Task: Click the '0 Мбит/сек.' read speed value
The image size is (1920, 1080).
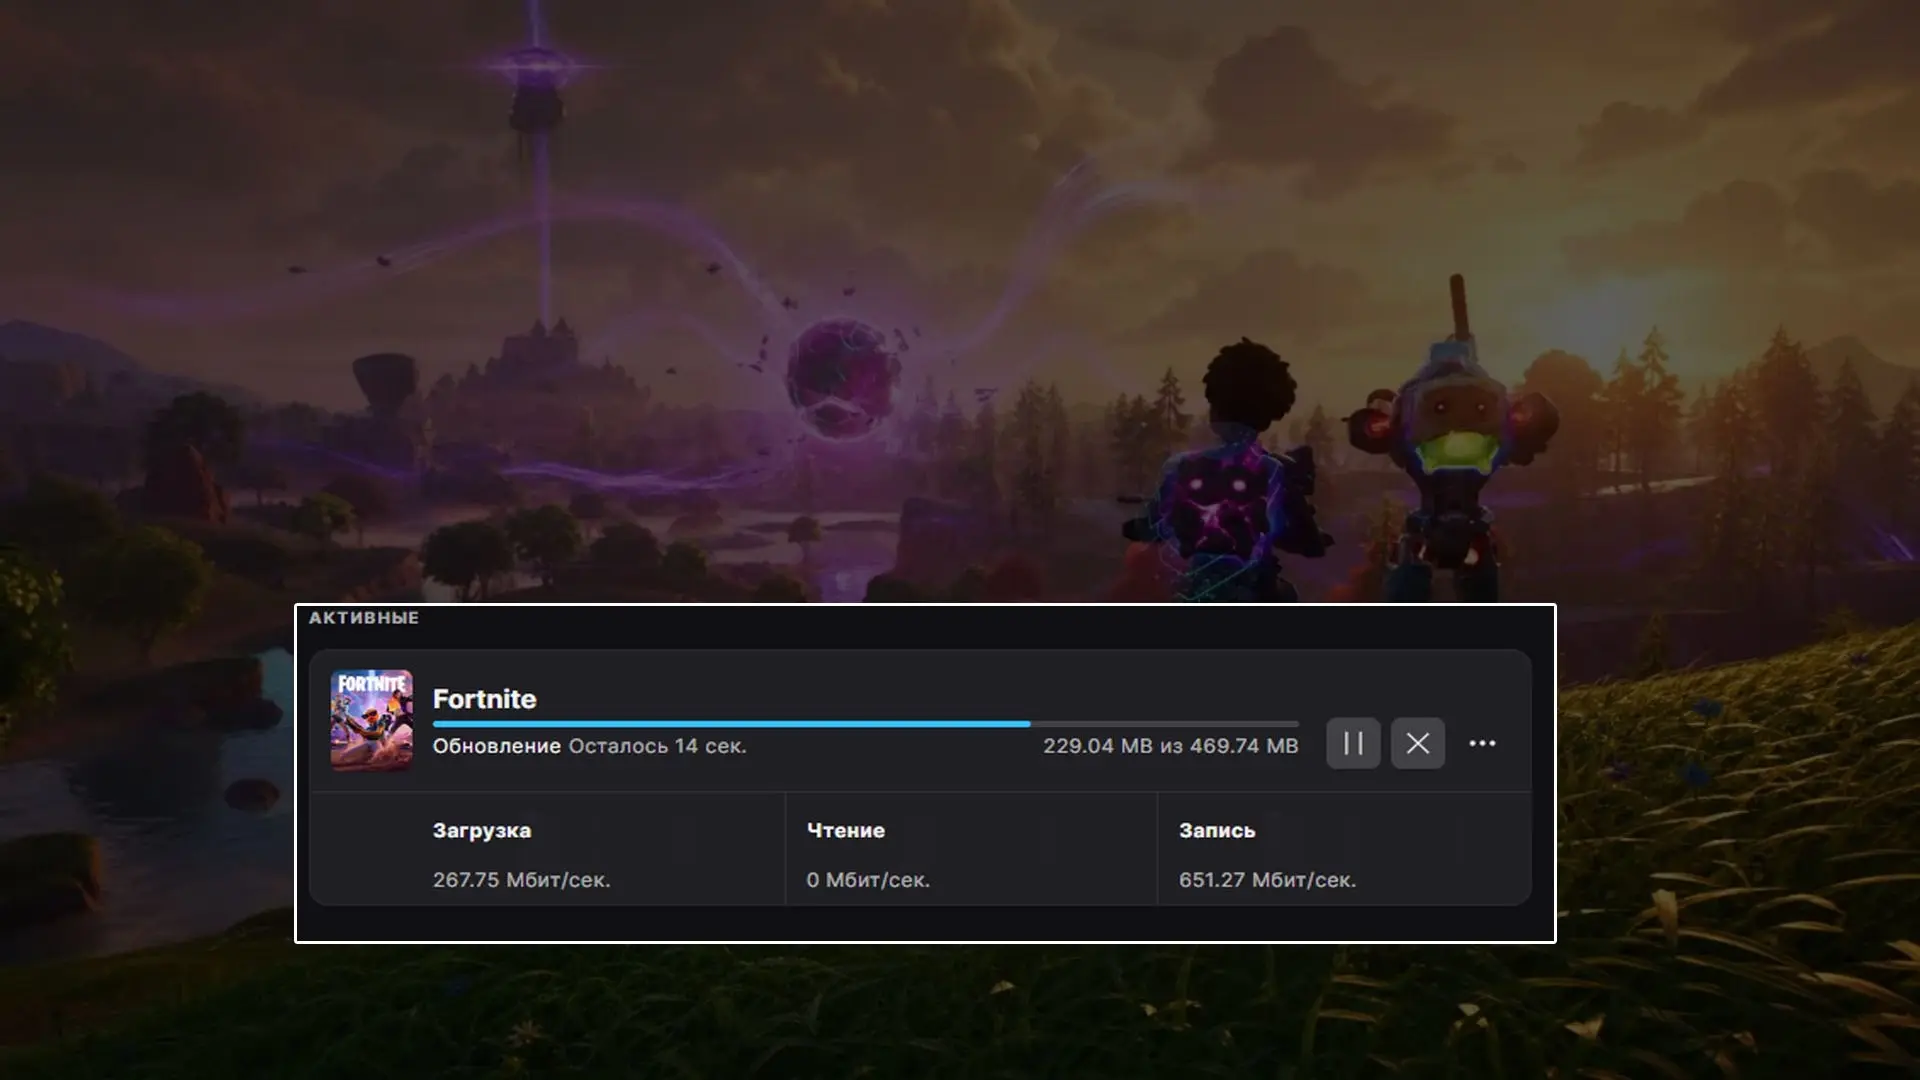Action: (x=868, y=880)
